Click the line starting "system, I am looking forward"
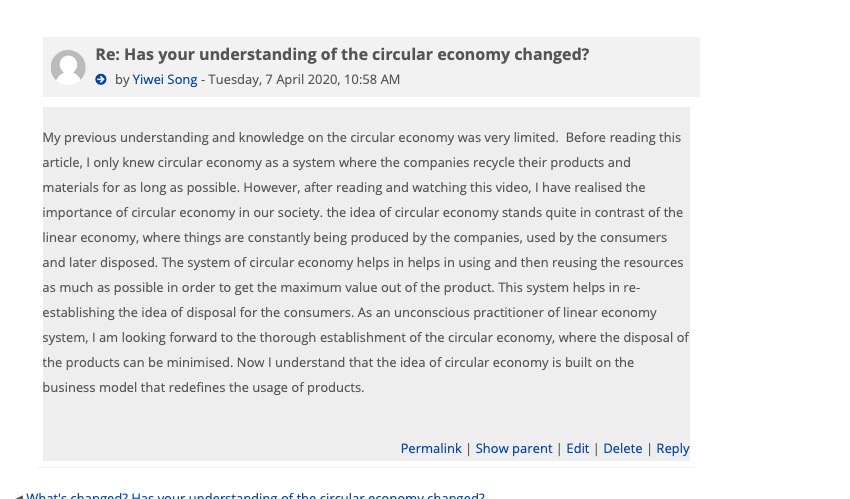850x499 pixels. 365,337
